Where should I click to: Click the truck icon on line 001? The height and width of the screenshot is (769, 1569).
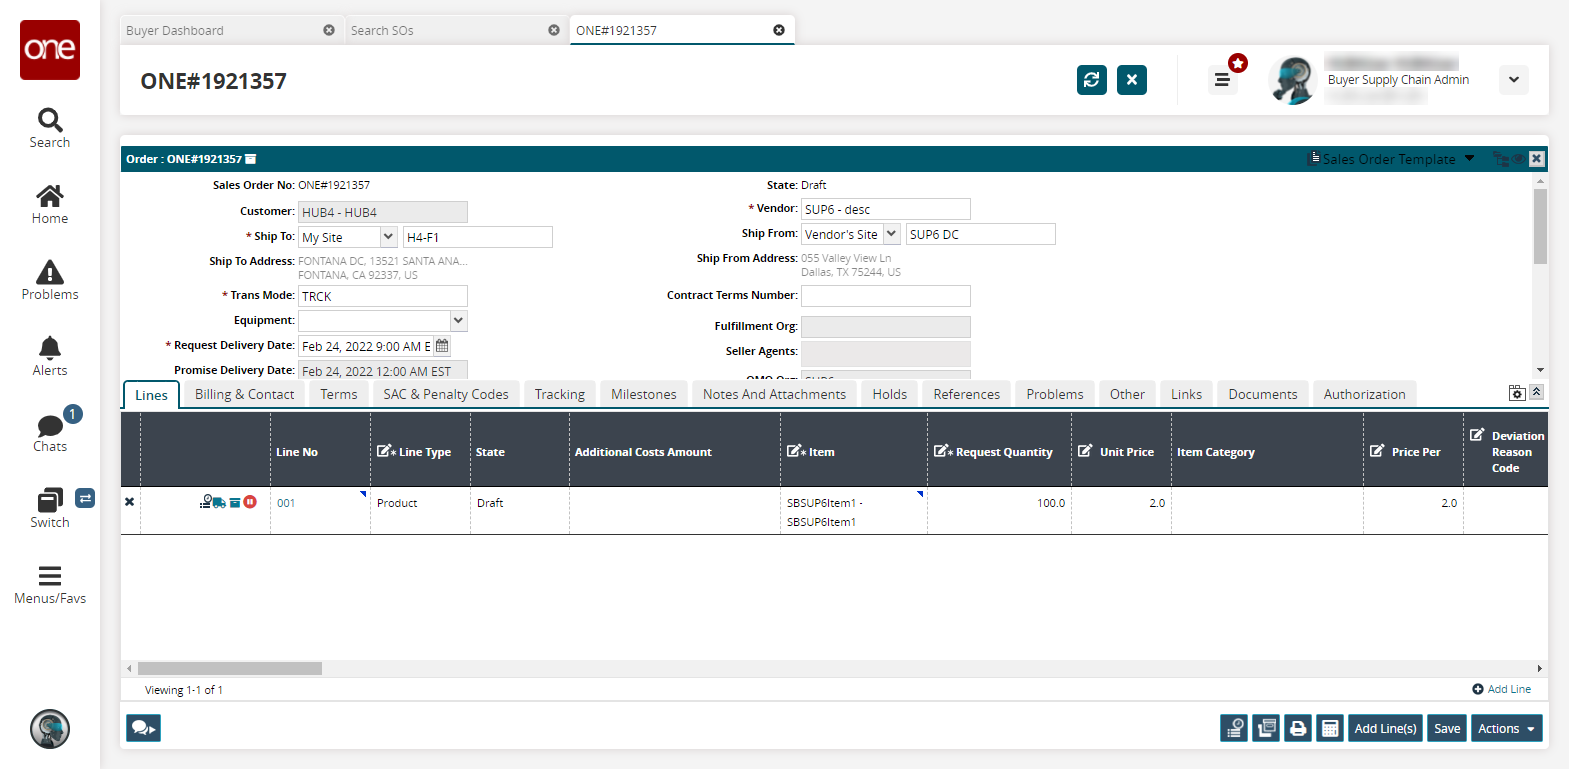pos(219,502)
